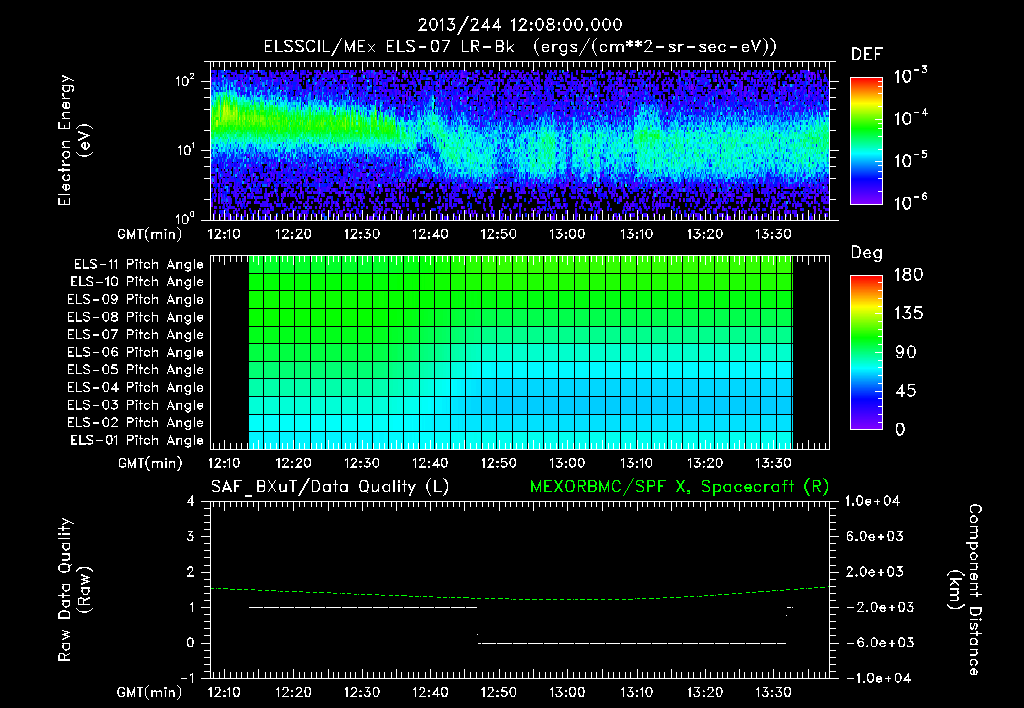Click inside the pitch angle grid plot
Image resolution: width=1024 pixels, height=708 pixels.
[520, 353]
